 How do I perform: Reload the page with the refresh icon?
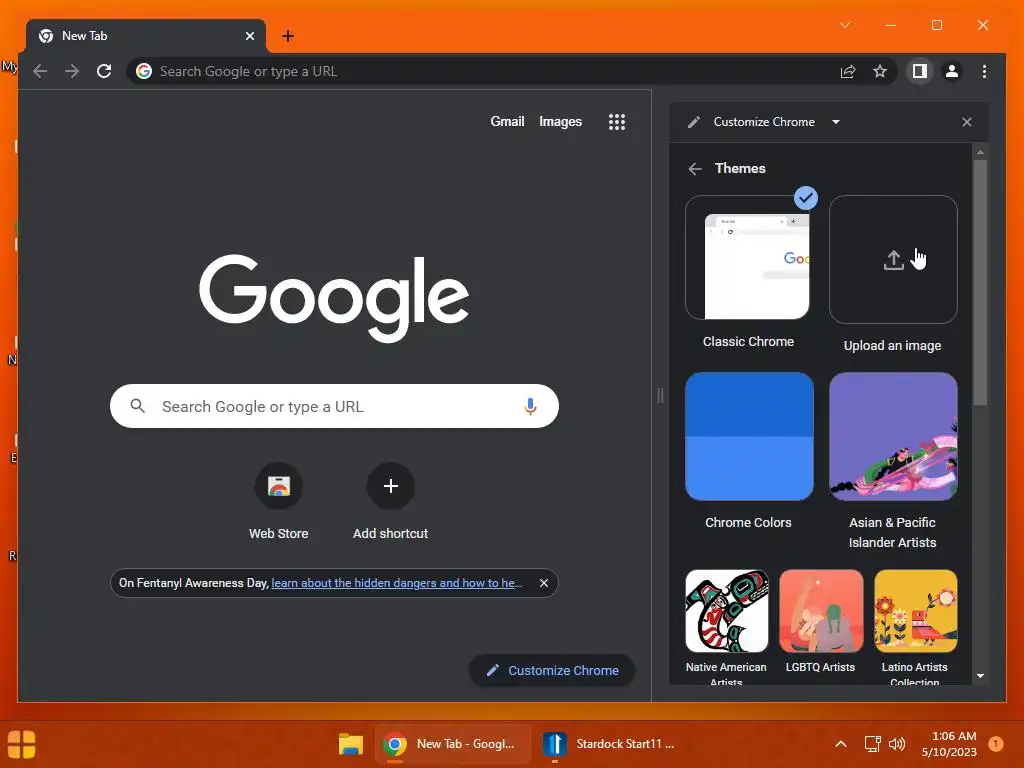tap(104, 71)
